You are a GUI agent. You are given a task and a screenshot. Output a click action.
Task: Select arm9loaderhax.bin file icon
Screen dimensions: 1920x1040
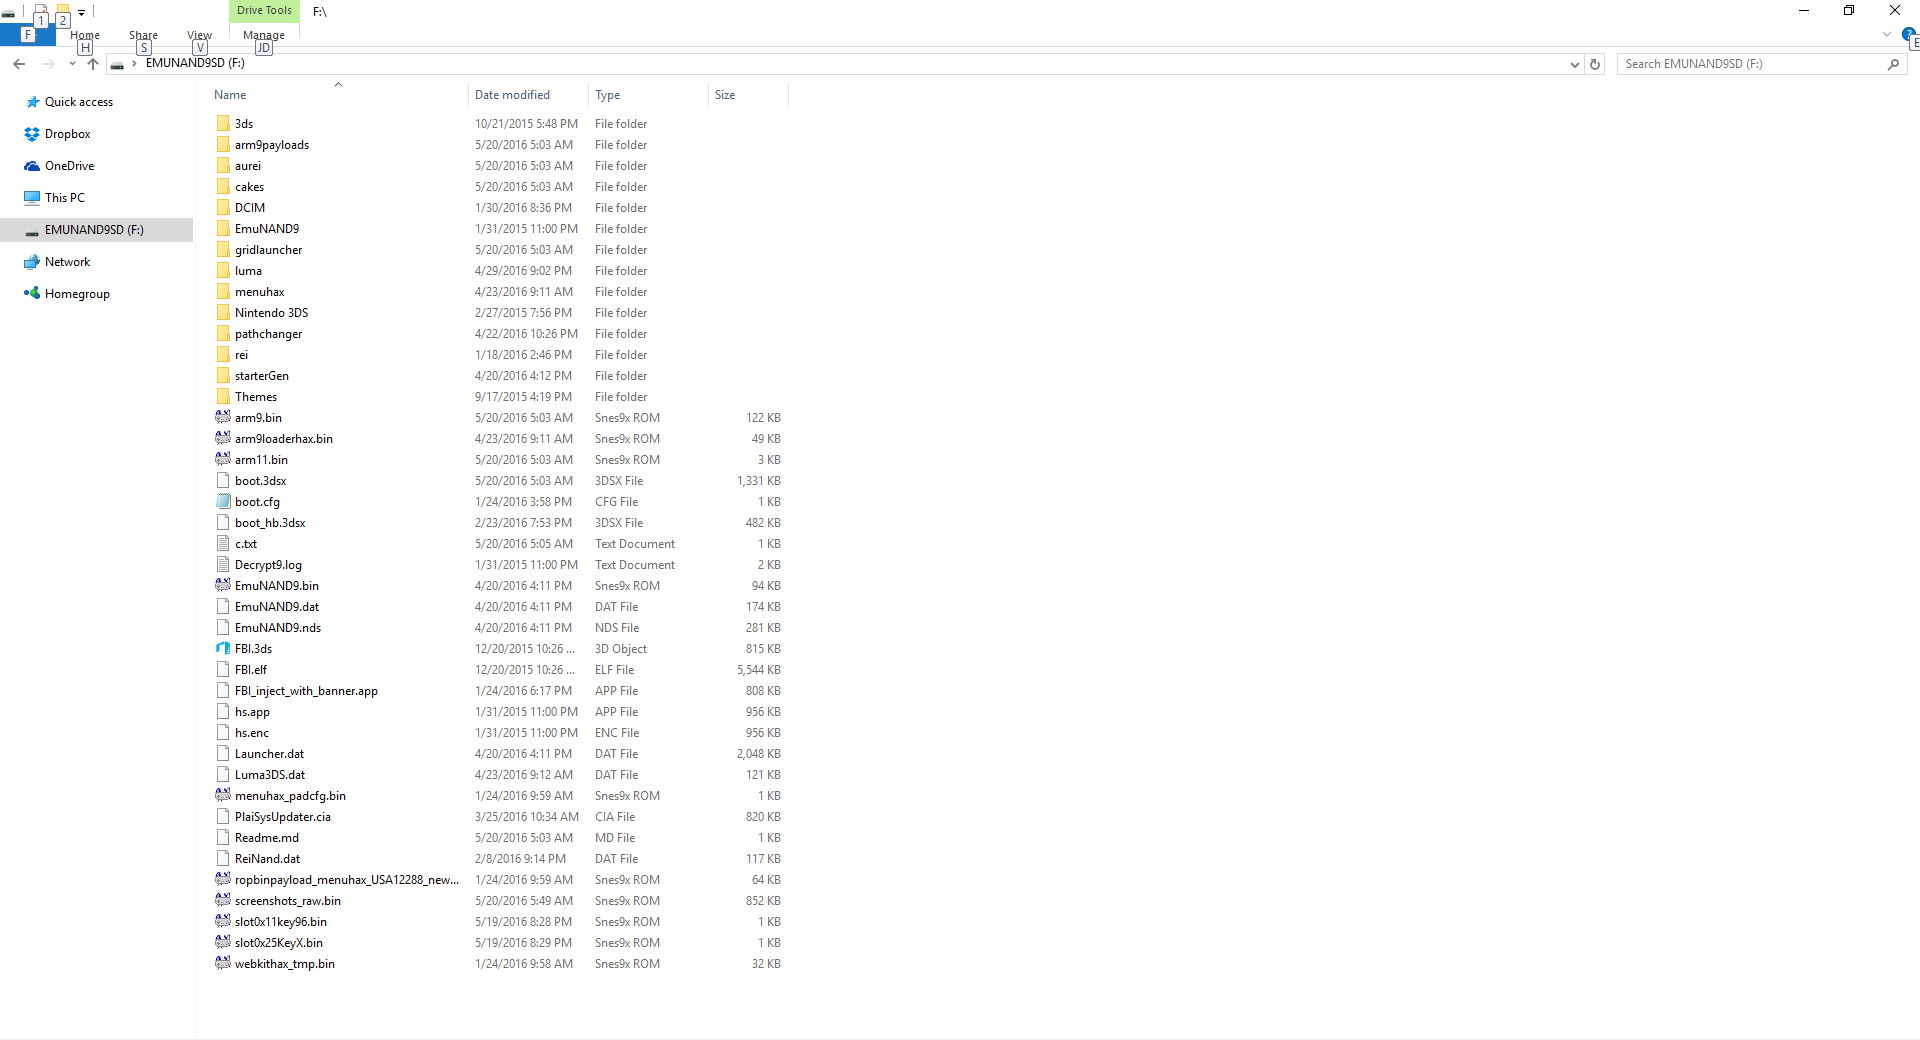pos(223,439)
